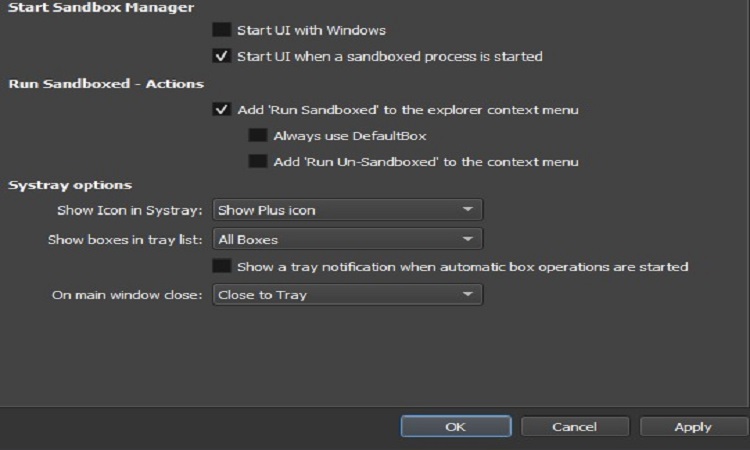Viewport: 750px width, 450px height.
Task: Disable Add 'Run Sandboxed' to explorer context menu
Action: 222,110
